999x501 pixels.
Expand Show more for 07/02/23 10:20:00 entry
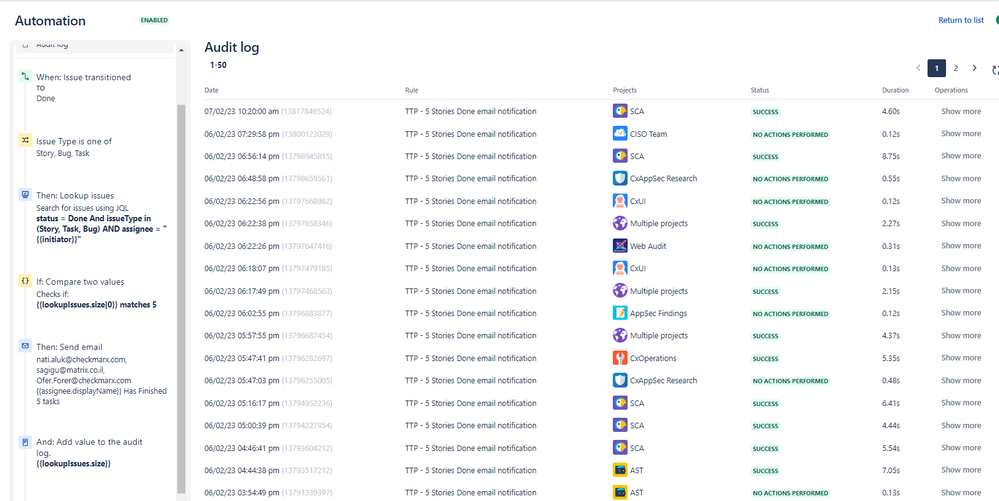tap(961, 111)
